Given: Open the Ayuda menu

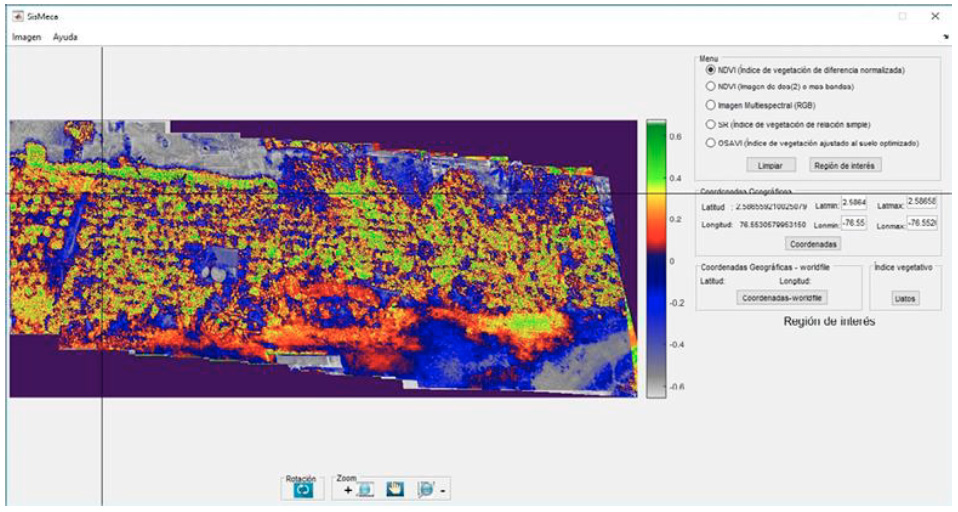Looking at the screenshot, I should (x=65, y=37).
